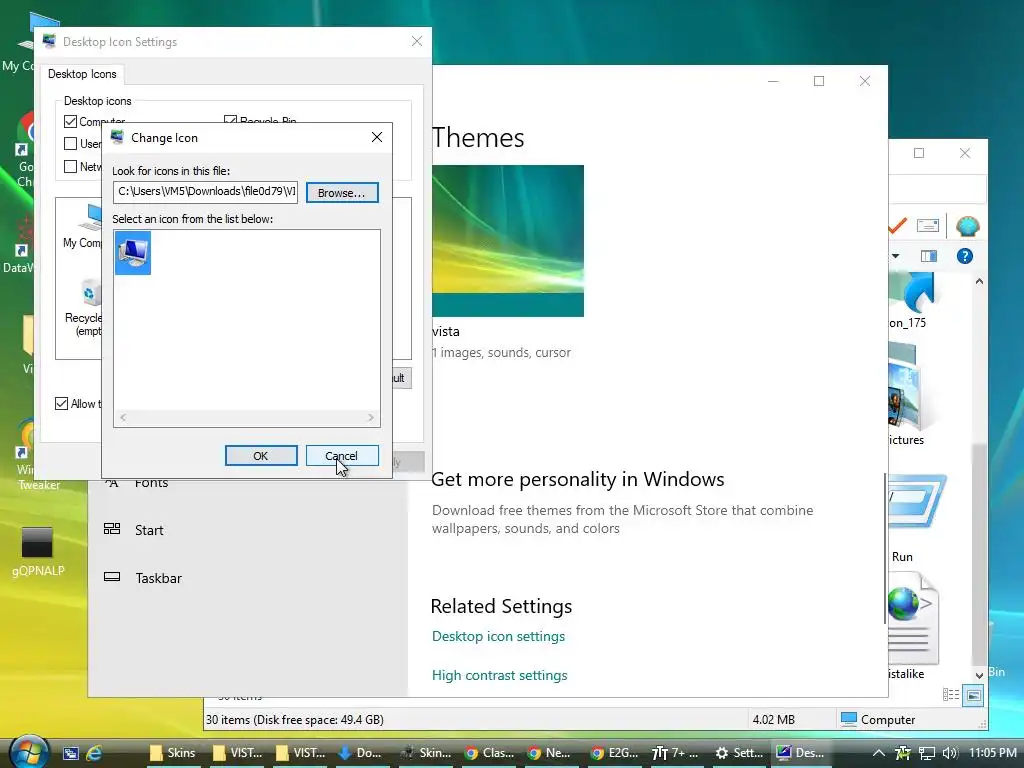Toggle the Network desktop icon checkbox
Screen dimensions: 1024x768
[71, 167]
